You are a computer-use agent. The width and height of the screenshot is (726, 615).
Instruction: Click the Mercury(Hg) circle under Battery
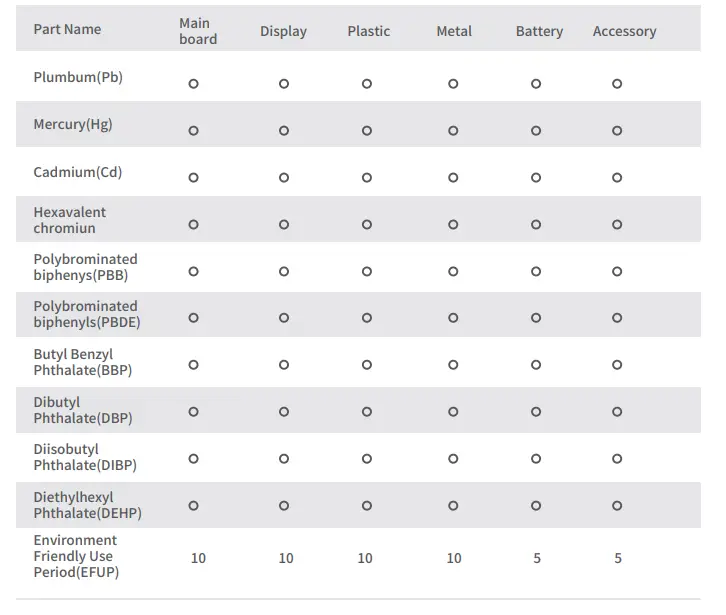click(x=536, y=131)
